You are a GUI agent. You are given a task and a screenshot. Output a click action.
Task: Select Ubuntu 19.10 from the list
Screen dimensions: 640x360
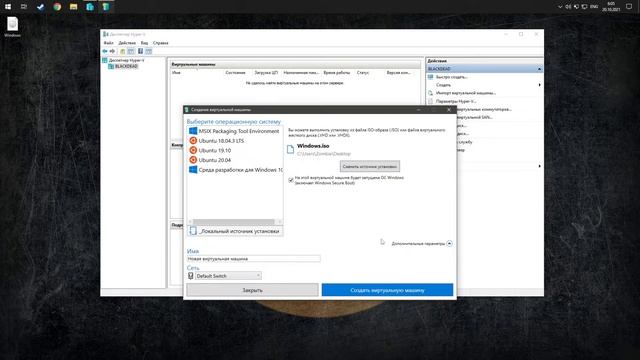(x=235, y=151)
